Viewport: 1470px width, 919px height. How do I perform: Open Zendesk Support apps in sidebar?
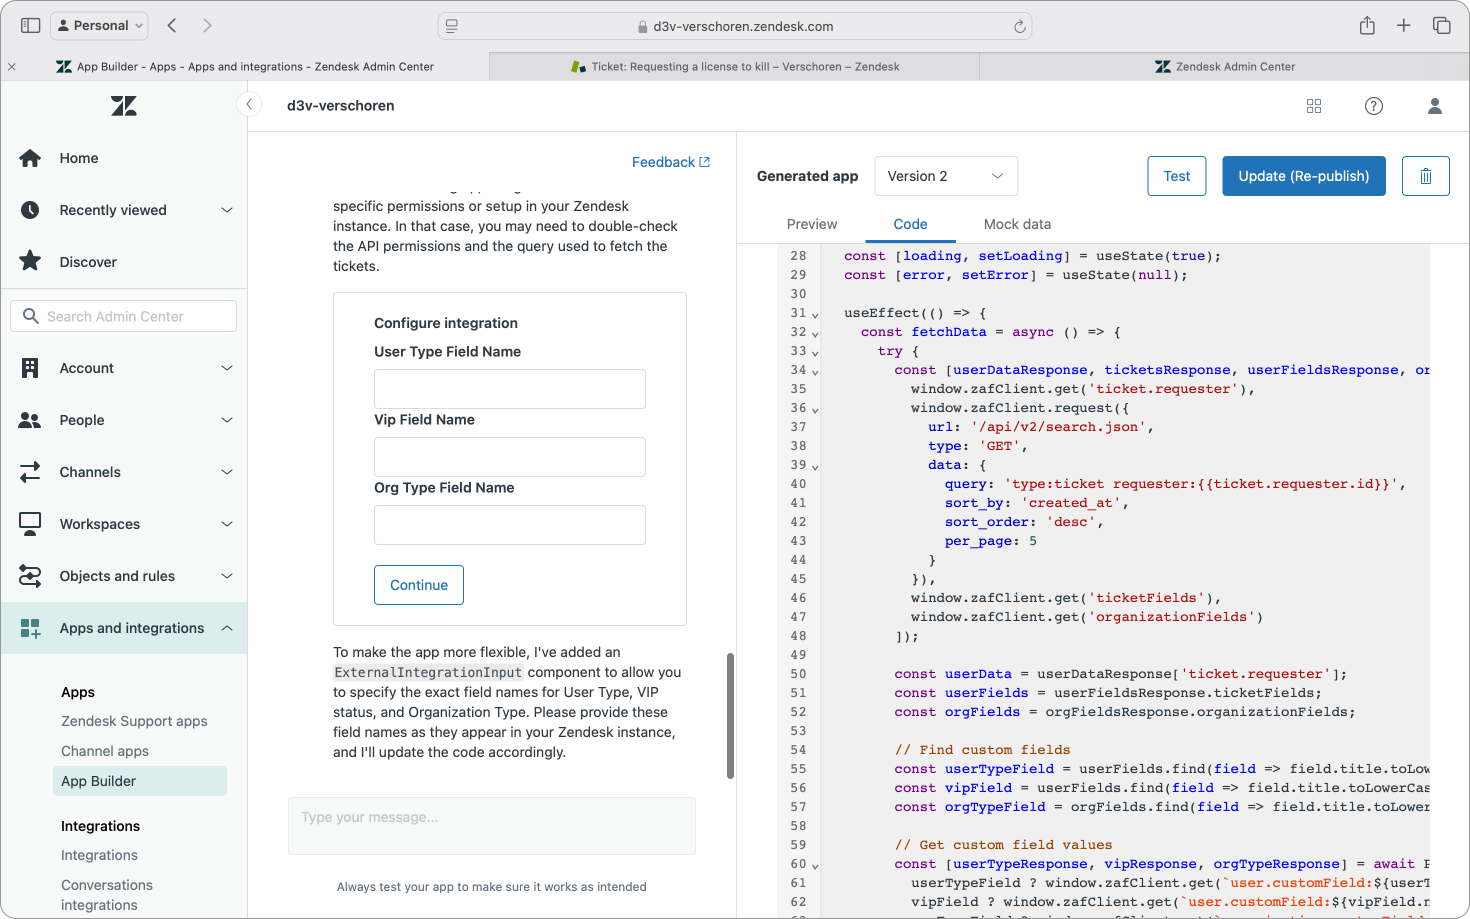coord(134,721)
